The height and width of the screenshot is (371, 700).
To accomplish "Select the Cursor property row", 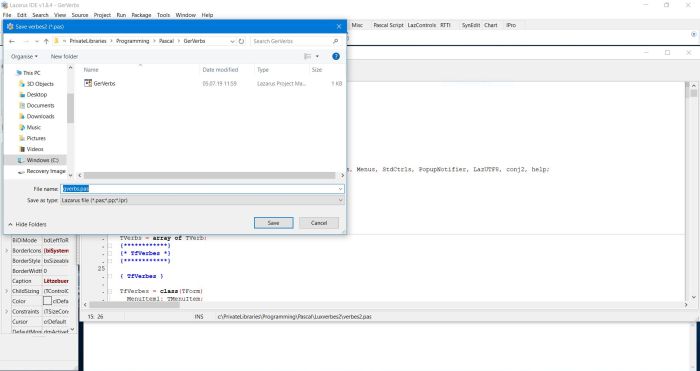I will coord(40,321).
